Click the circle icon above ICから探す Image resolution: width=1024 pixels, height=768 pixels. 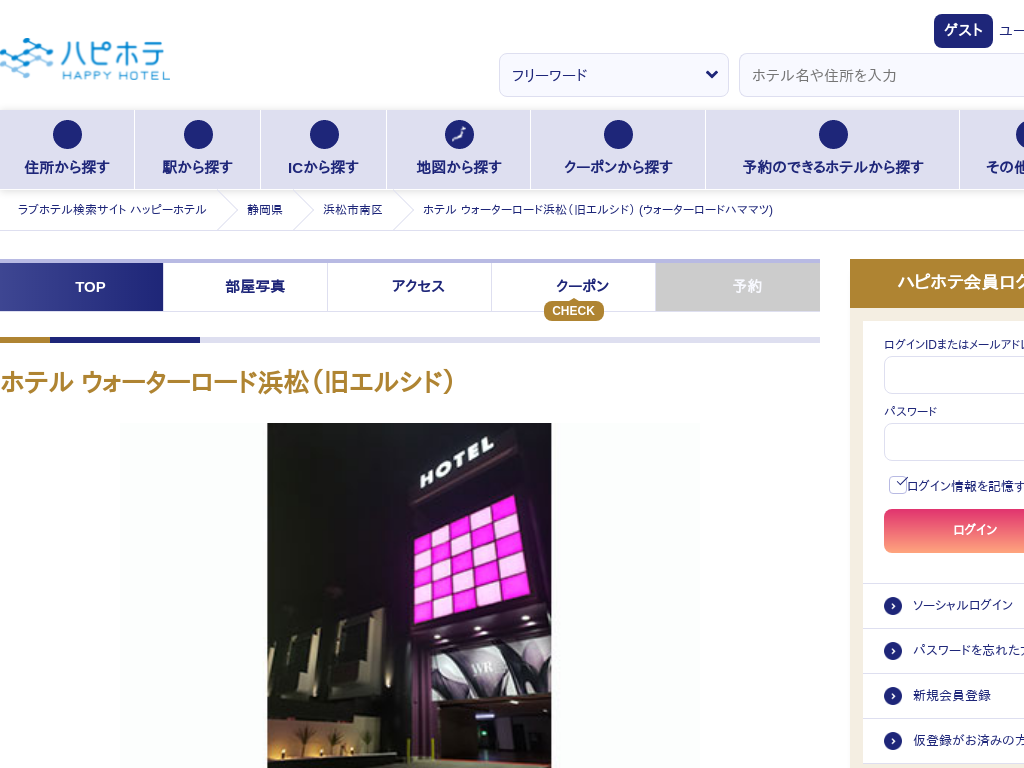[324, 135]
